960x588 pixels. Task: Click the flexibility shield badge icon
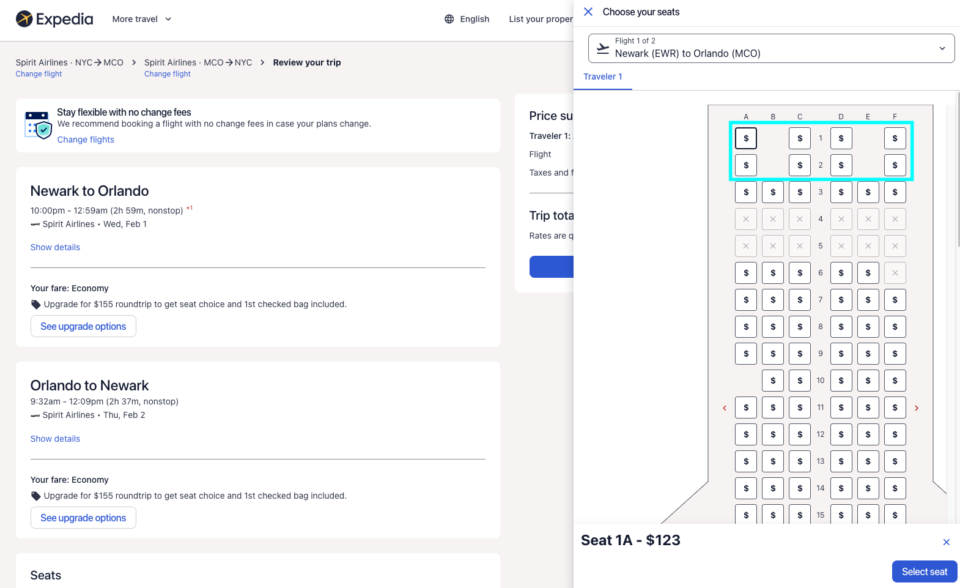[37, 126]
